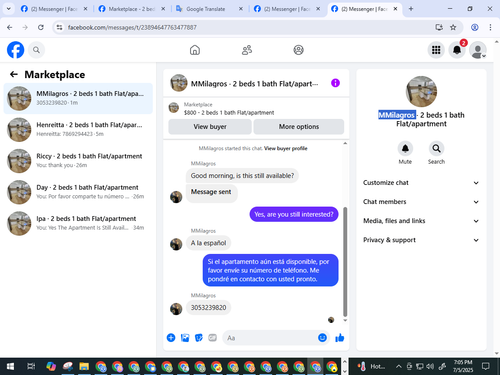Expand Media, files and links section
500x375 pixels.
coord(421,221)
